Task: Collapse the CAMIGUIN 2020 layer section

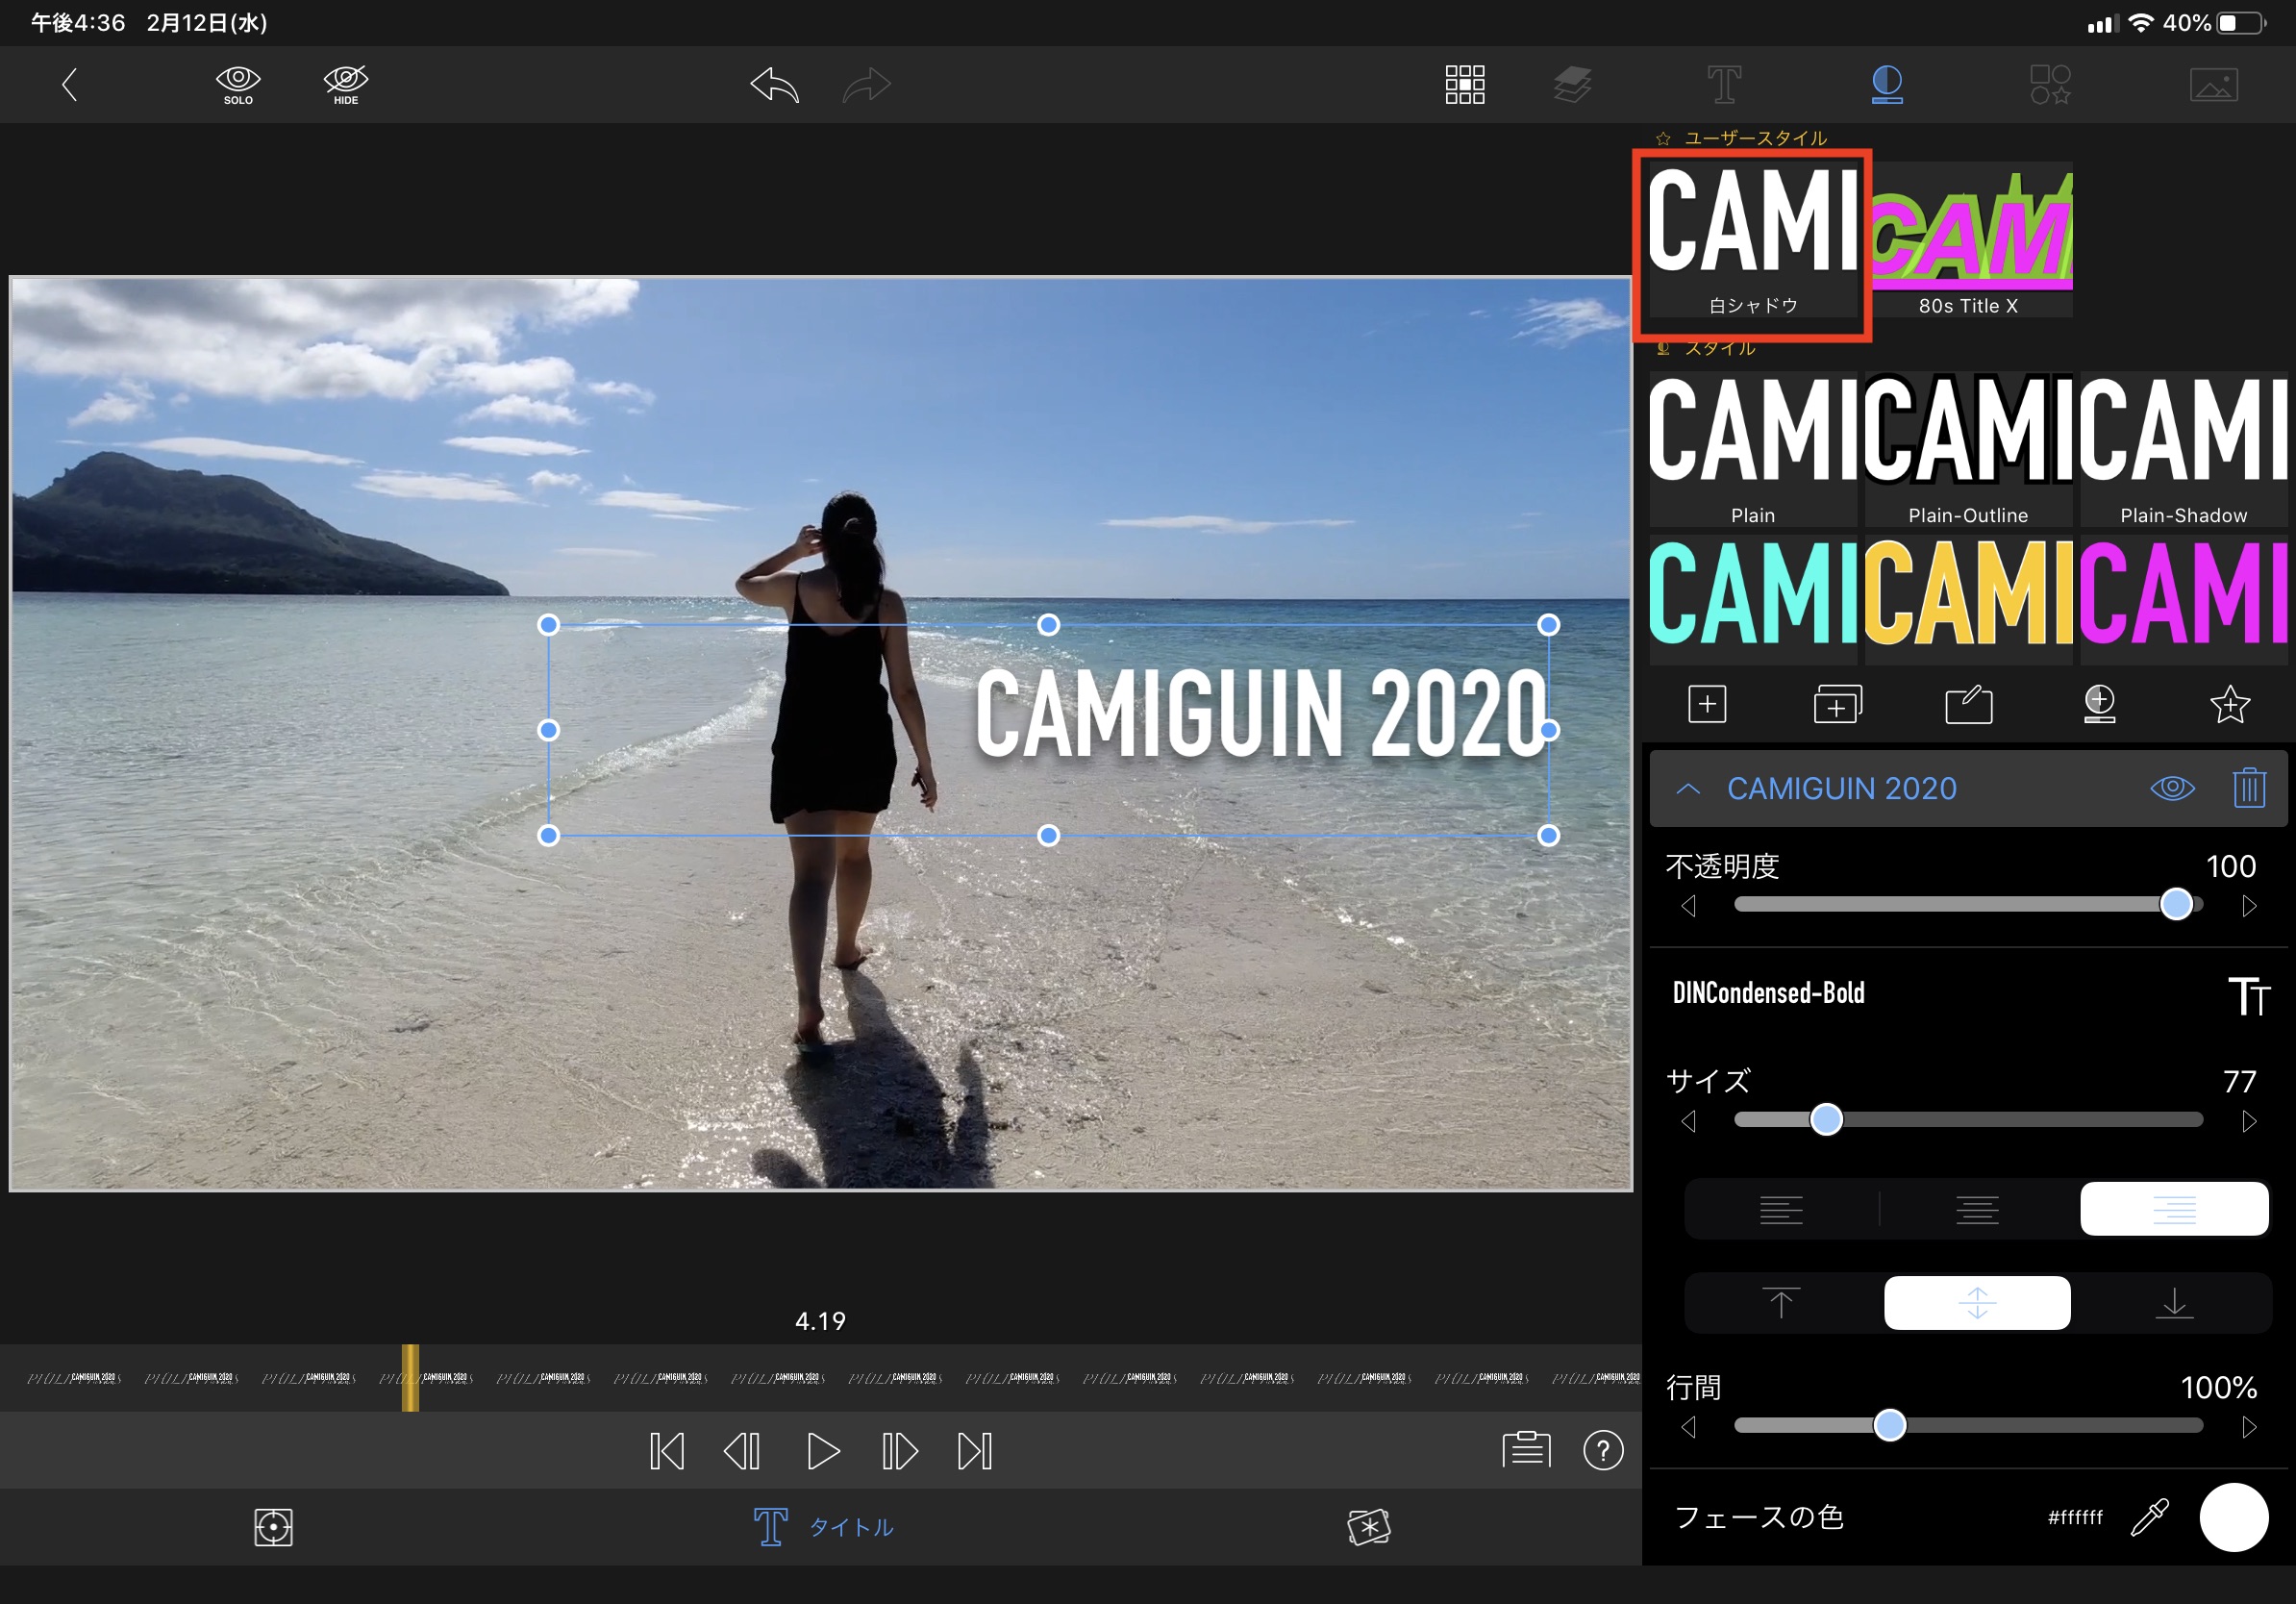Action: pos(1688,788)
